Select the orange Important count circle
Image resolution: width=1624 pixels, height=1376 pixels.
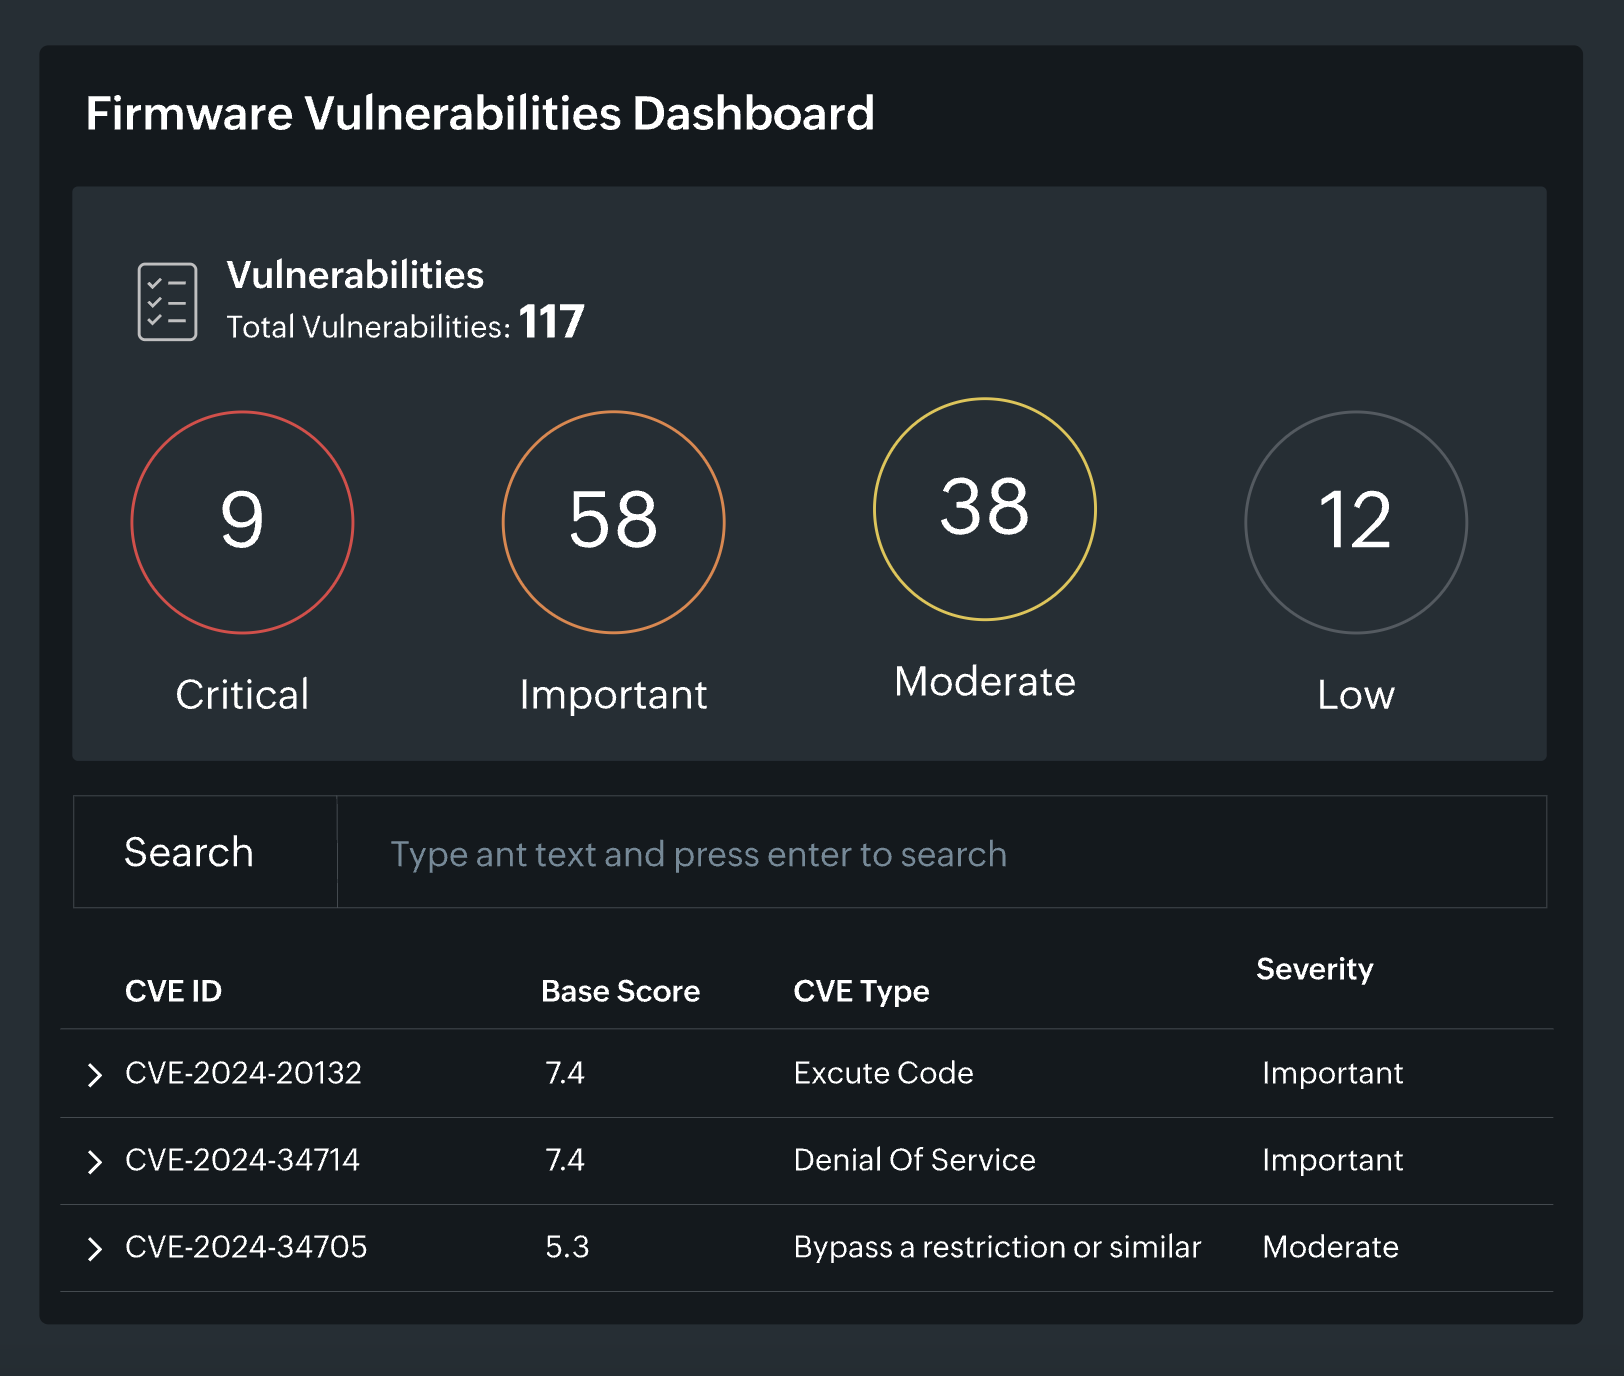click(613, 522)
